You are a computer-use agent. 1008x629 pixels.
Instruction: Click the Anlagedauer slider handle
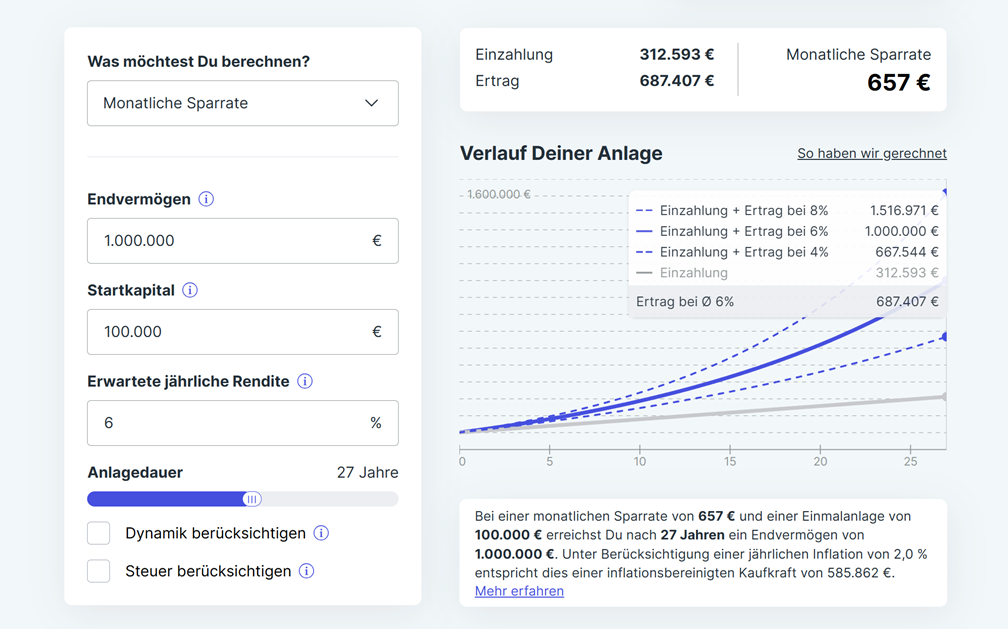pyautogui.click(x=252, y=499)
